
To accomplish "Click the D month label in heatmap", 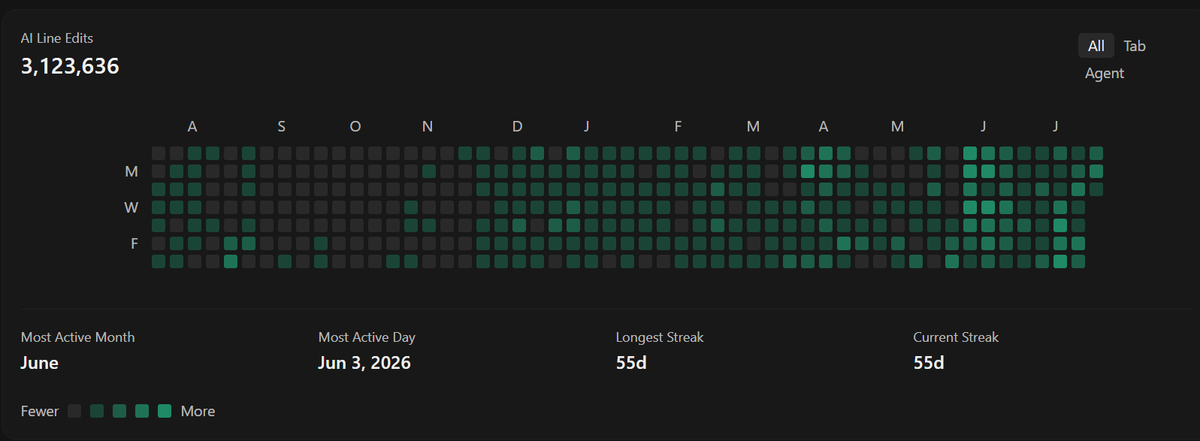I will pyautogui.click(x=517, y=126).
